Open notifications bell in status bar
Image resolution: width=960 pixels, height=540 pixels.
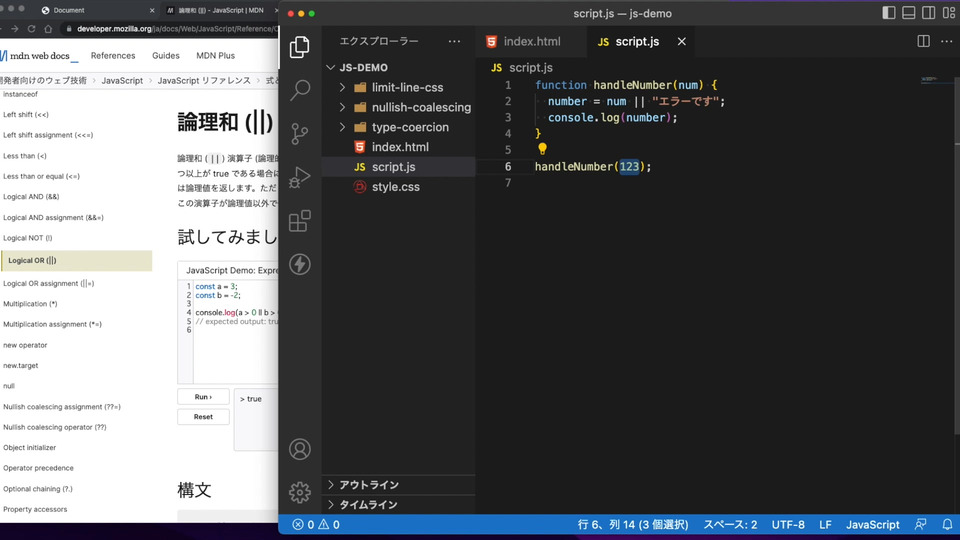[947, 525]
